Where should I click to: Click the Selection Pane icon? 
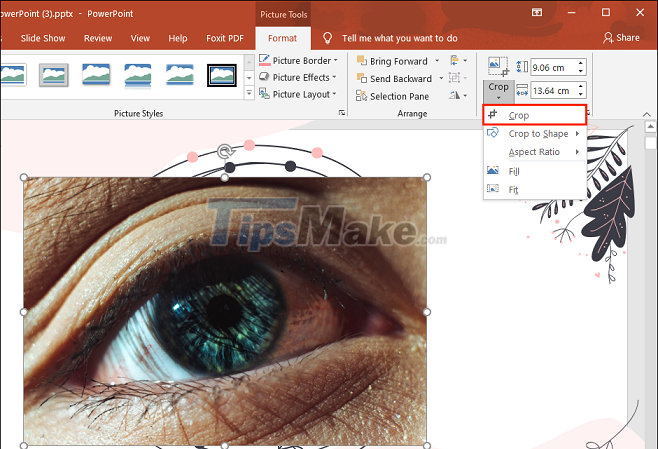coord(361,96)
